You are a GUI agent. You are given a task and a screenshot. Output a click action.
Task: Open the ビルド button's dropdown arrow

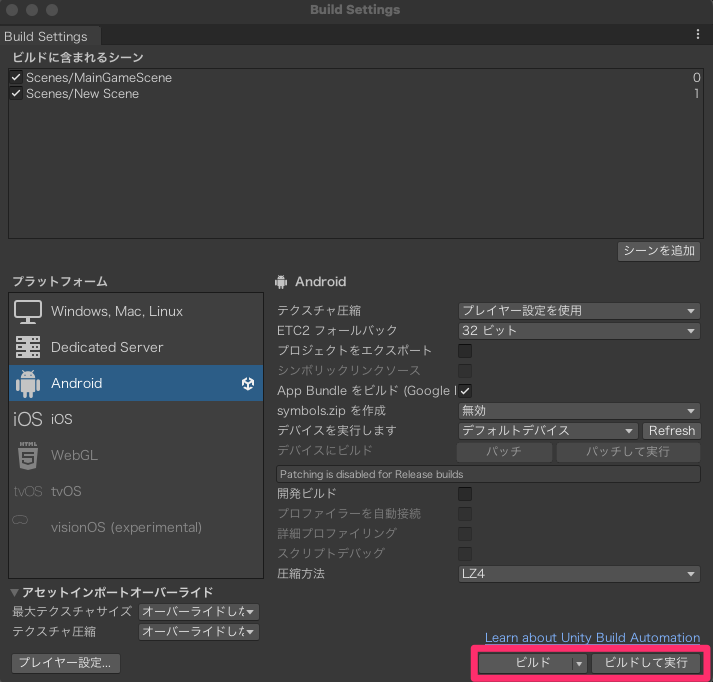pyautogui.click(x=579, y=664)
